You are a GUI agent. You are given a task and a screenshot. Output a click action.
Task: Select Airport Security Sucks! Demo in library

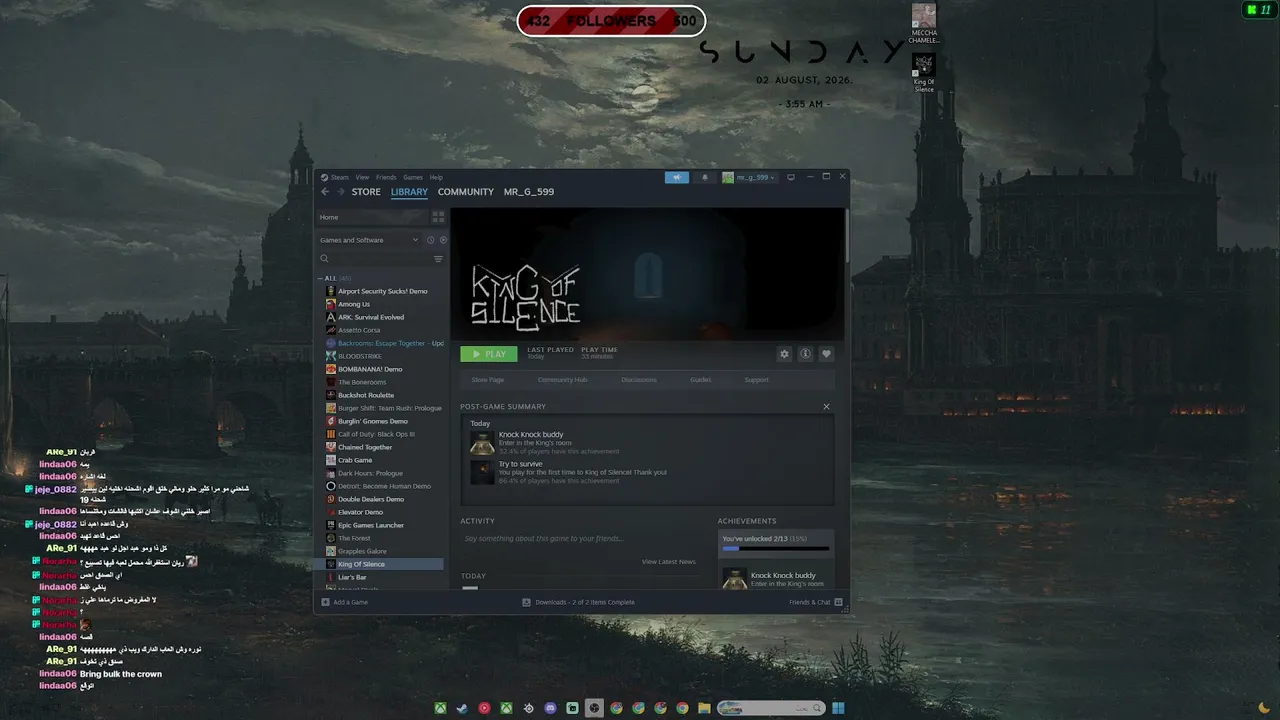(x=382, y=291)
